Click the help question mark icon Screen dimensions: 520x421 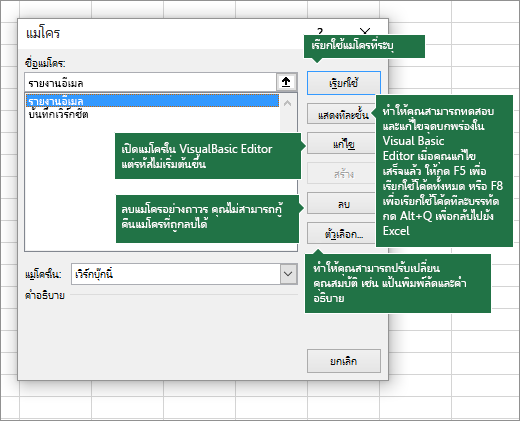pyautogui.click(x=320, y=32)
